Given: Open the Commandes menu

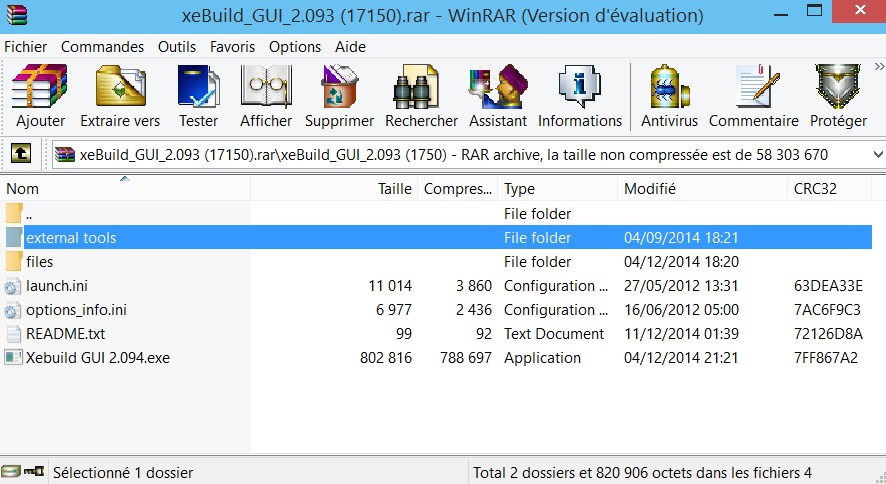Looking at the screenshot, I should 102,47.
